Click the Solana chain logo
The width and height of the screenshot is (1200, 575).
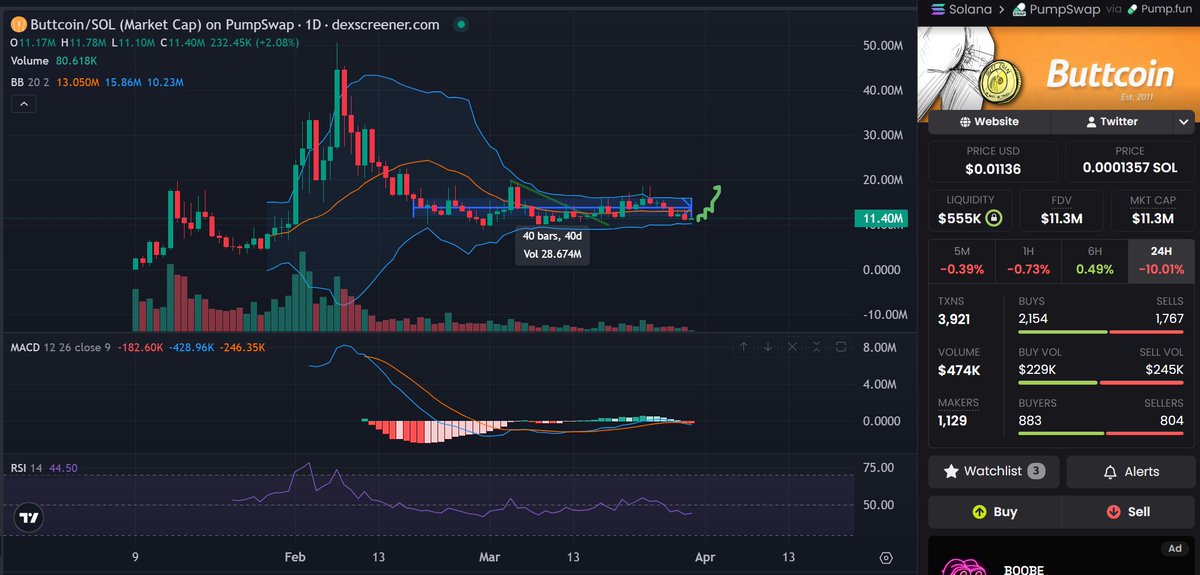[x=938, y=9]
